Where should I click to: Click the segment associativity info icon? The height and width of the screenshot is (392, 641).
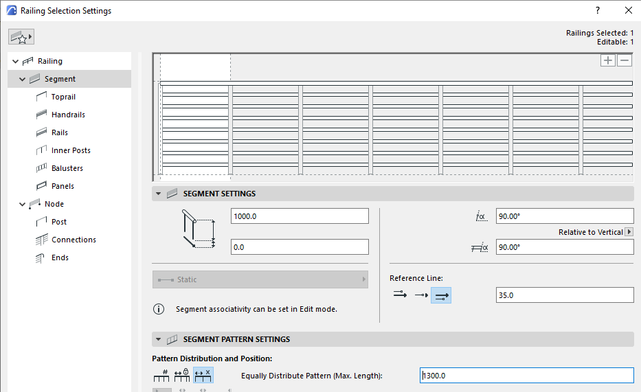click(159, 309)
